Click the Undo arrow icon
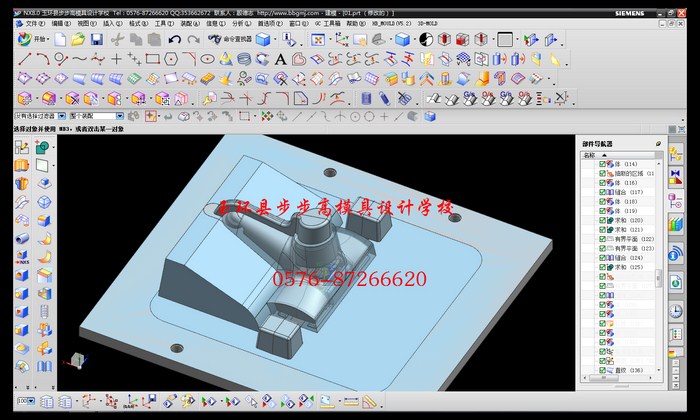The height and width of the screenshot is (420, 700). [175, 39]
